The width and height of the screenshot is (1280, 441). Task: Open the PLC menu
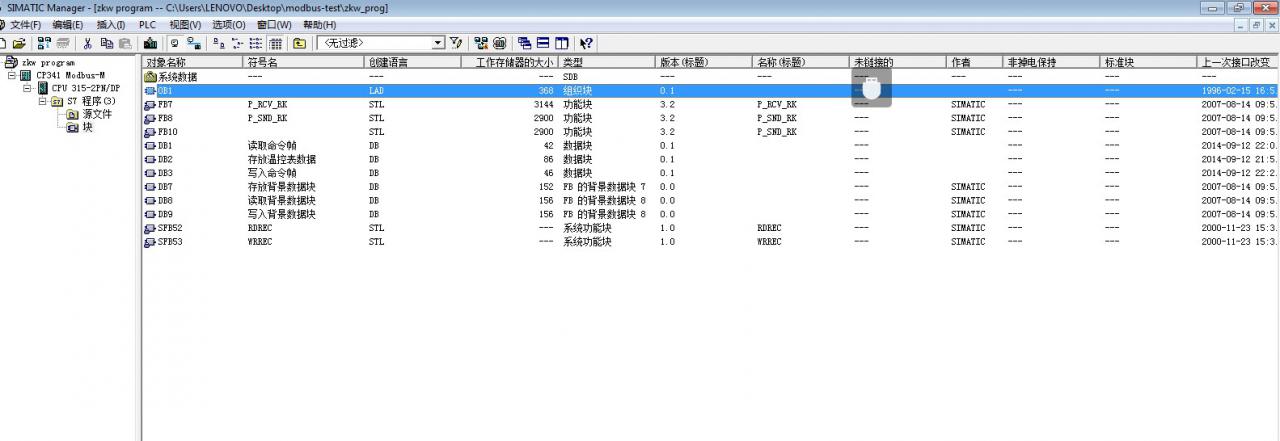tap(147, 24)
